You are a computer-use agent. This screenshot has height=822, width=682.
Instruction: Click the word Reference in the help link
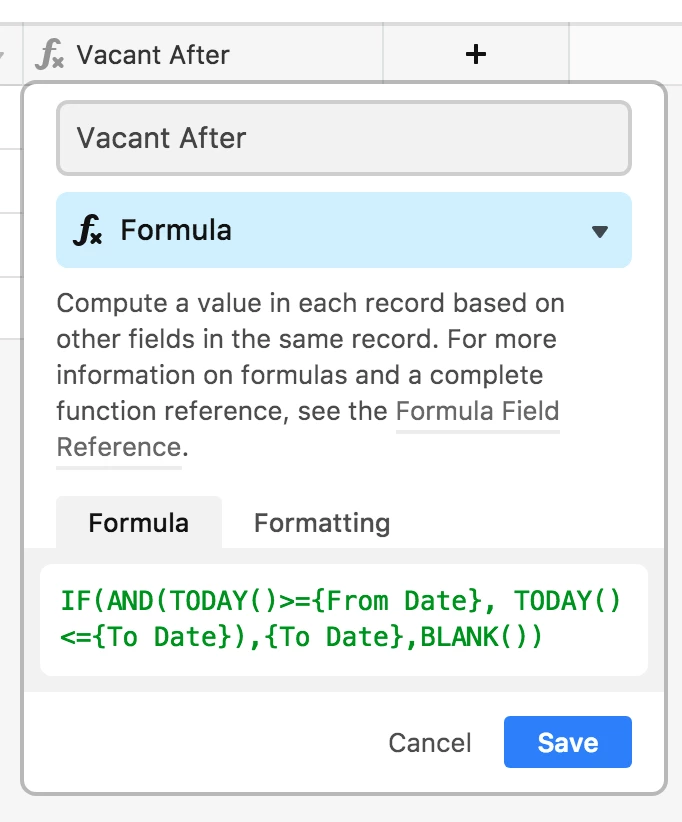click(118, 447)
